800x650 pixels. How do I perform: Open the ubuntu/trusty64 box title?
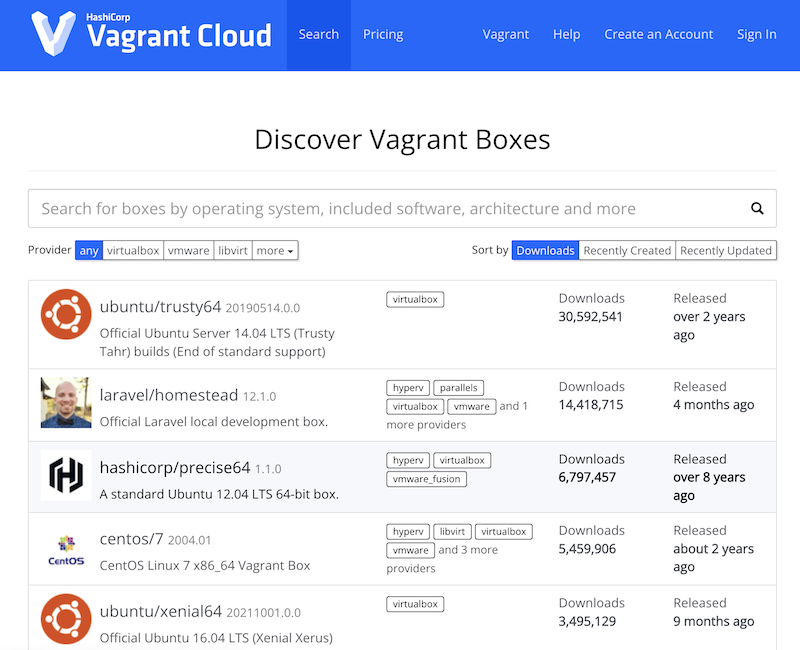click(160, 307)
